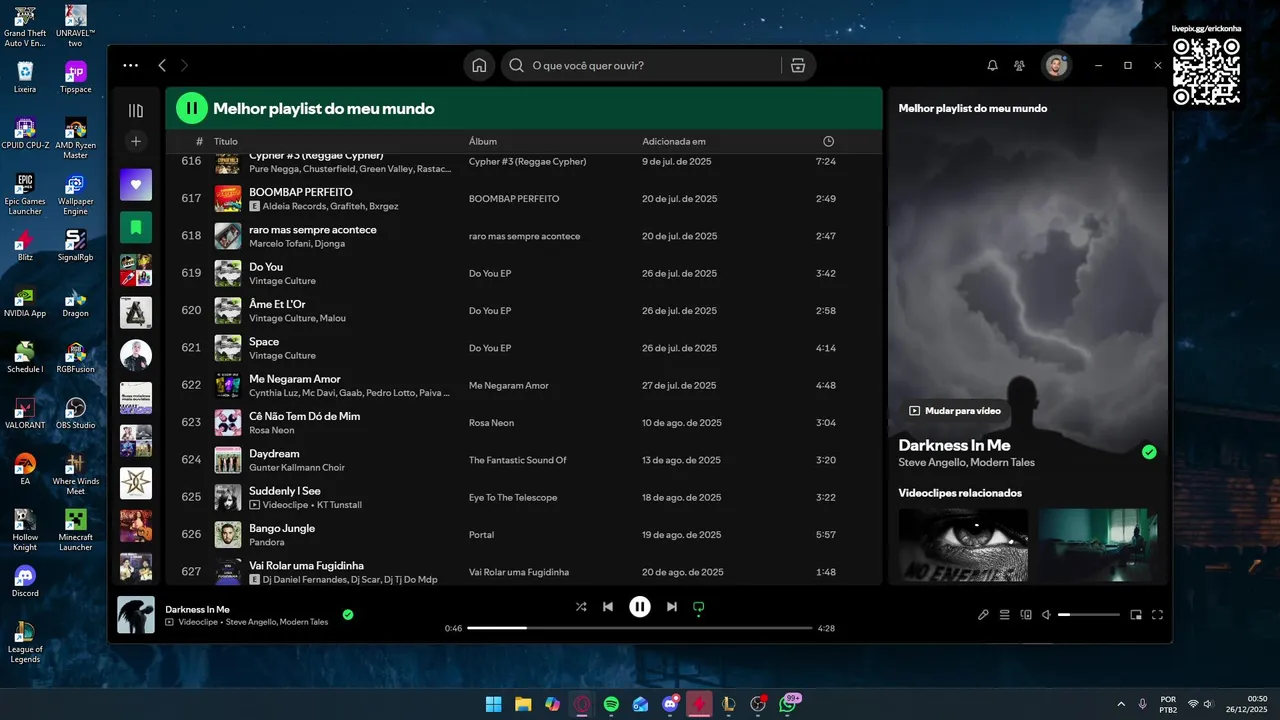Toggle repeat mode
This screenshot has width=1280, height=720.
pos(699,606)
